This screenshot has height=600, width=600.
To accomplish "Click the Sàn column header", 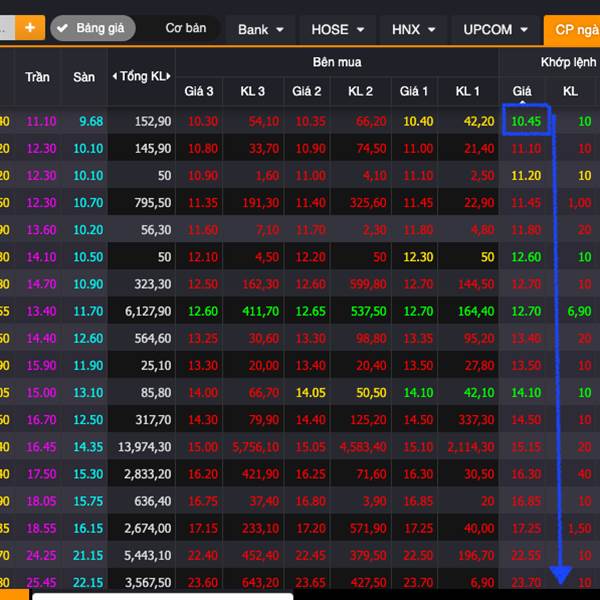I will tap(84, 77).
